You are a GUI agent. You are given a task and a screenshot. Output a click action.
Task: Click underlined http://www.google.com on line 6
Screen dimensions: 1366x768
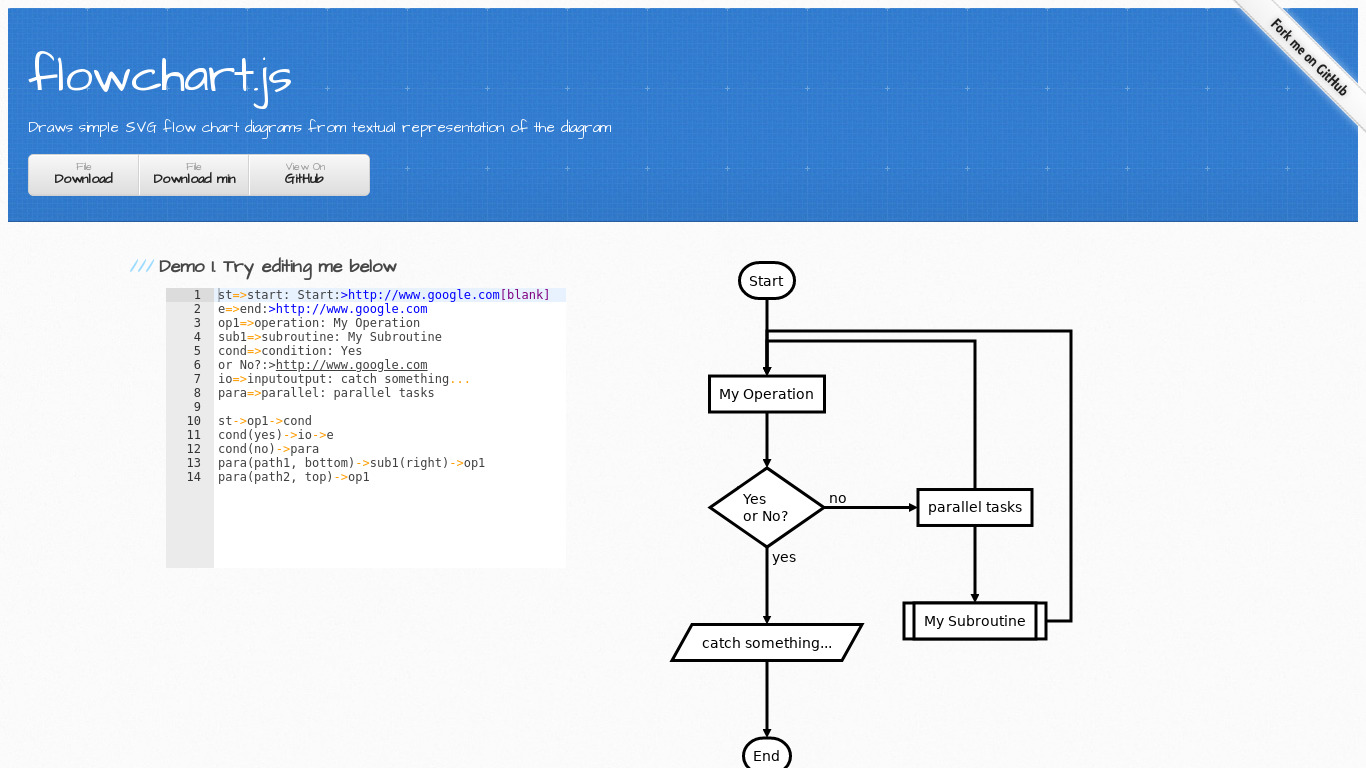(x=351, y=365)
